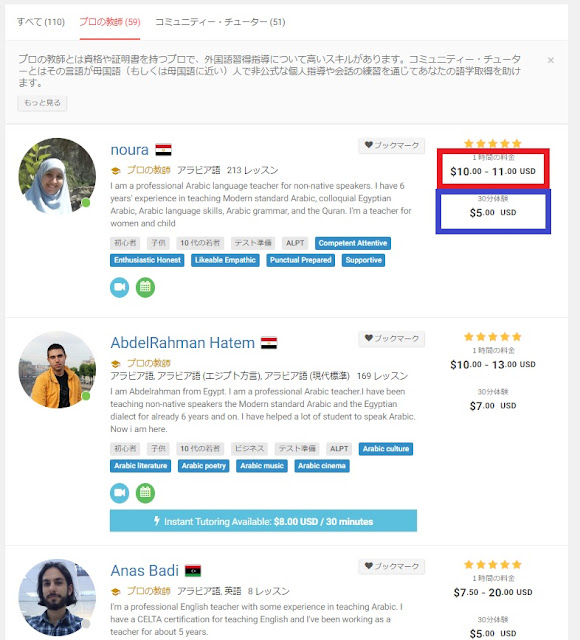Click the 8 レッスン lesson count
Screen dimensions: 580x640
pos(269,591)
